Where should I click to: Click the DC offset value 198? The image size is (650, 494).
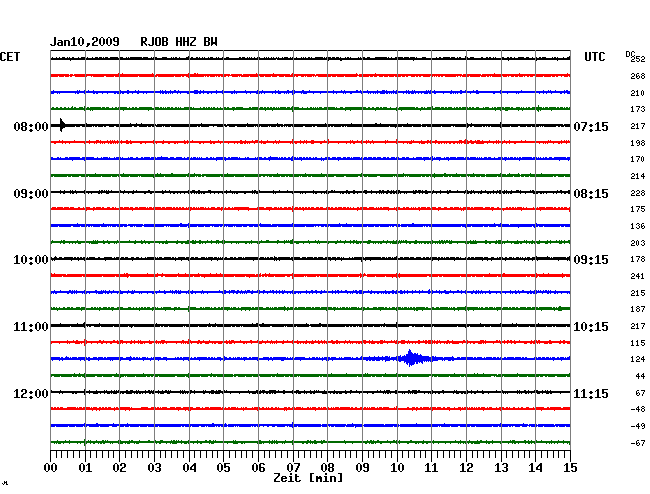(638, 143)
